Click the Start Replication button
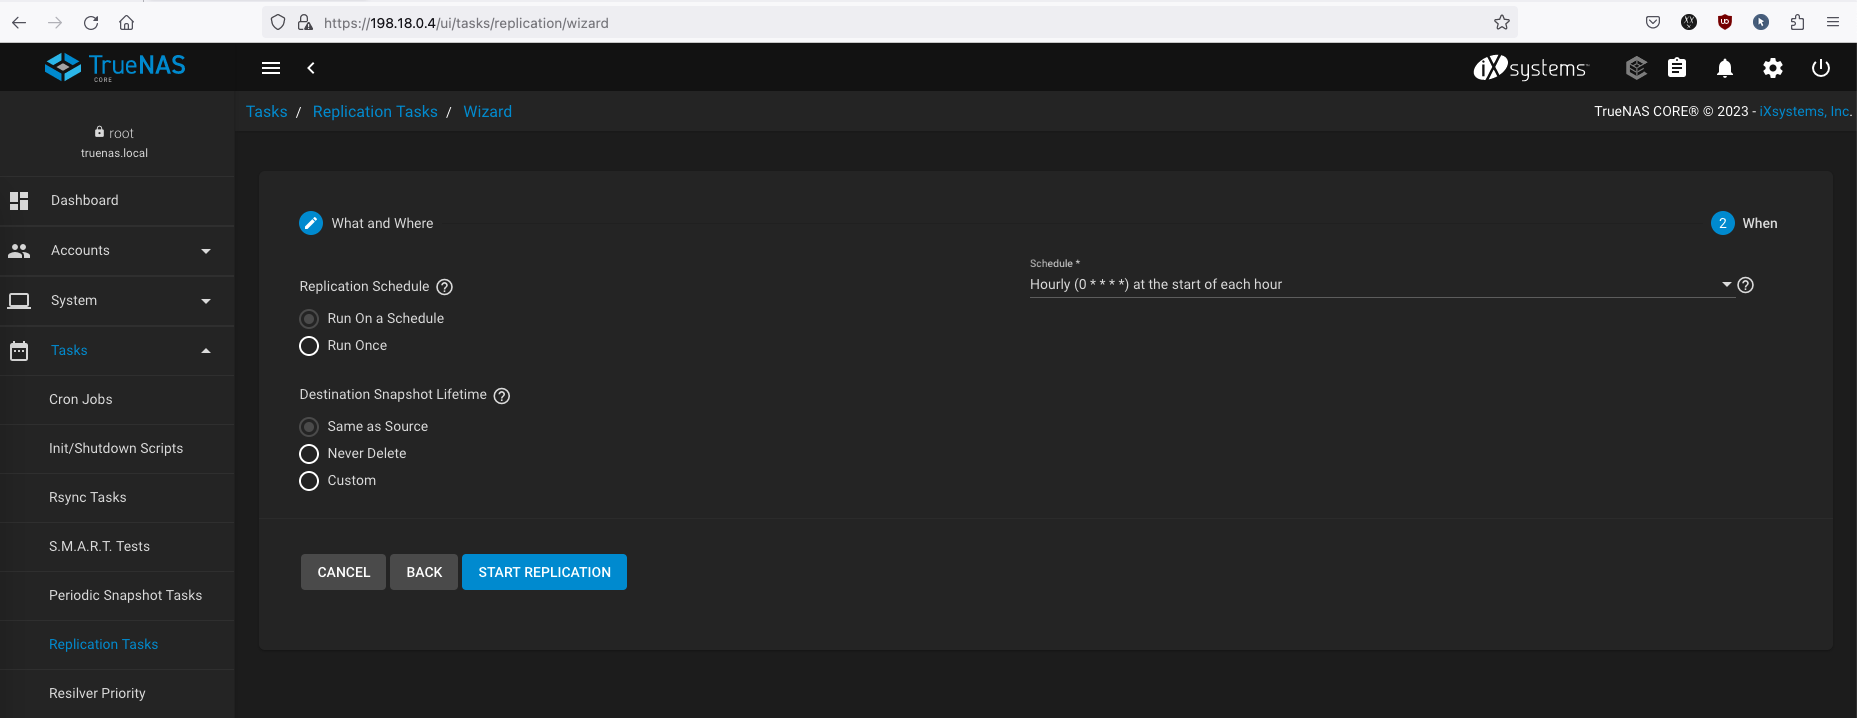The height and width of the screenshot is (718, 1857). [544, 572]
